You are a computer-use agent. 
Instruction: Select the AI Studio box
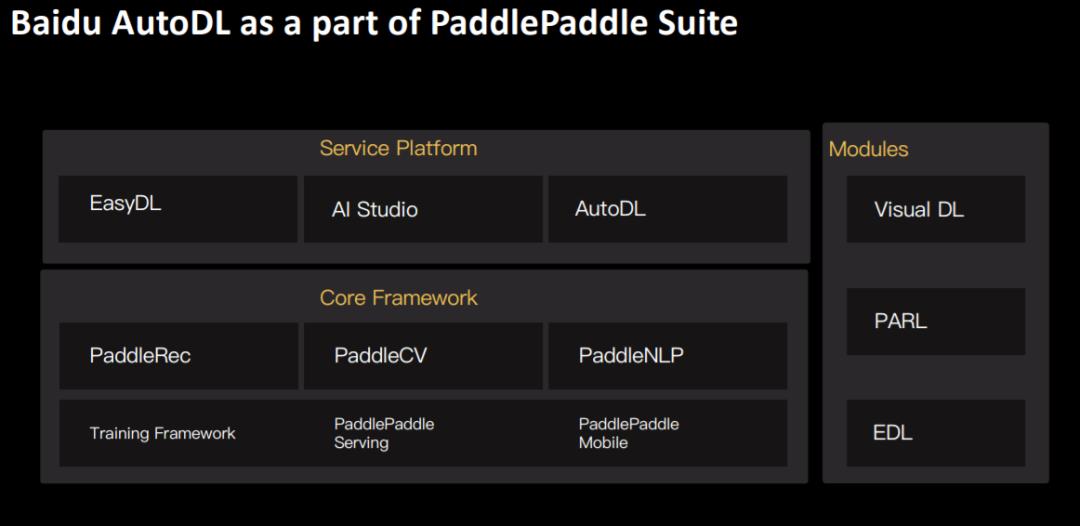click(x=423, y=209)
